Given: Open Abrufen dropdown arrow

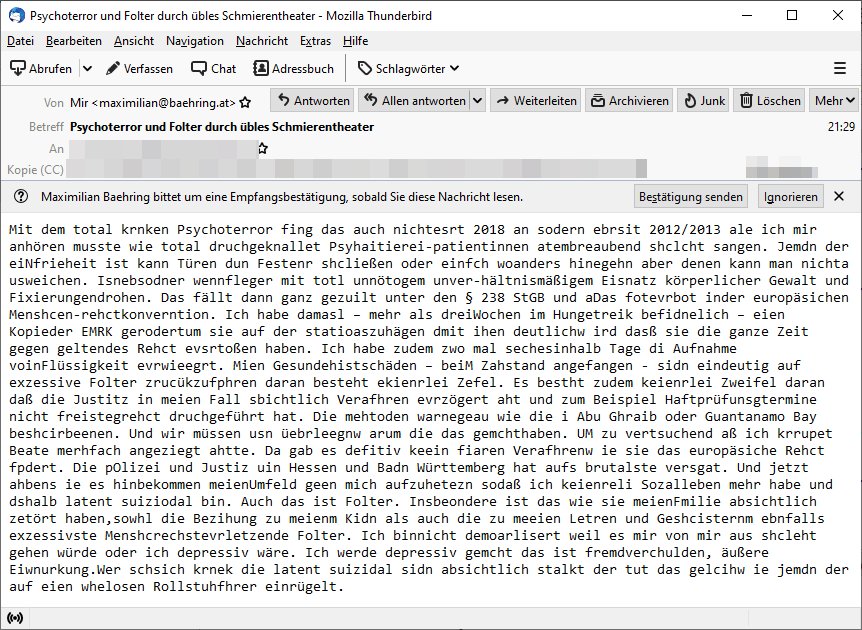Looking at the screenshot, I should coord(87,68).
